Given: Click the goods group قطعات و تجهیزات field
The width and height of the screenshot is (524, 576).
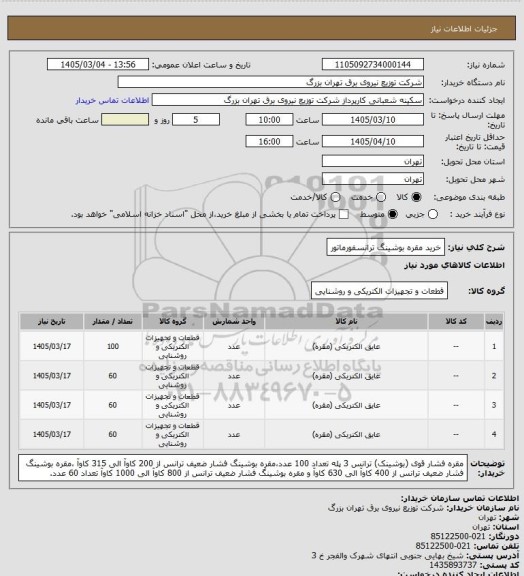Looking at the screenshot, I should 379,291.
